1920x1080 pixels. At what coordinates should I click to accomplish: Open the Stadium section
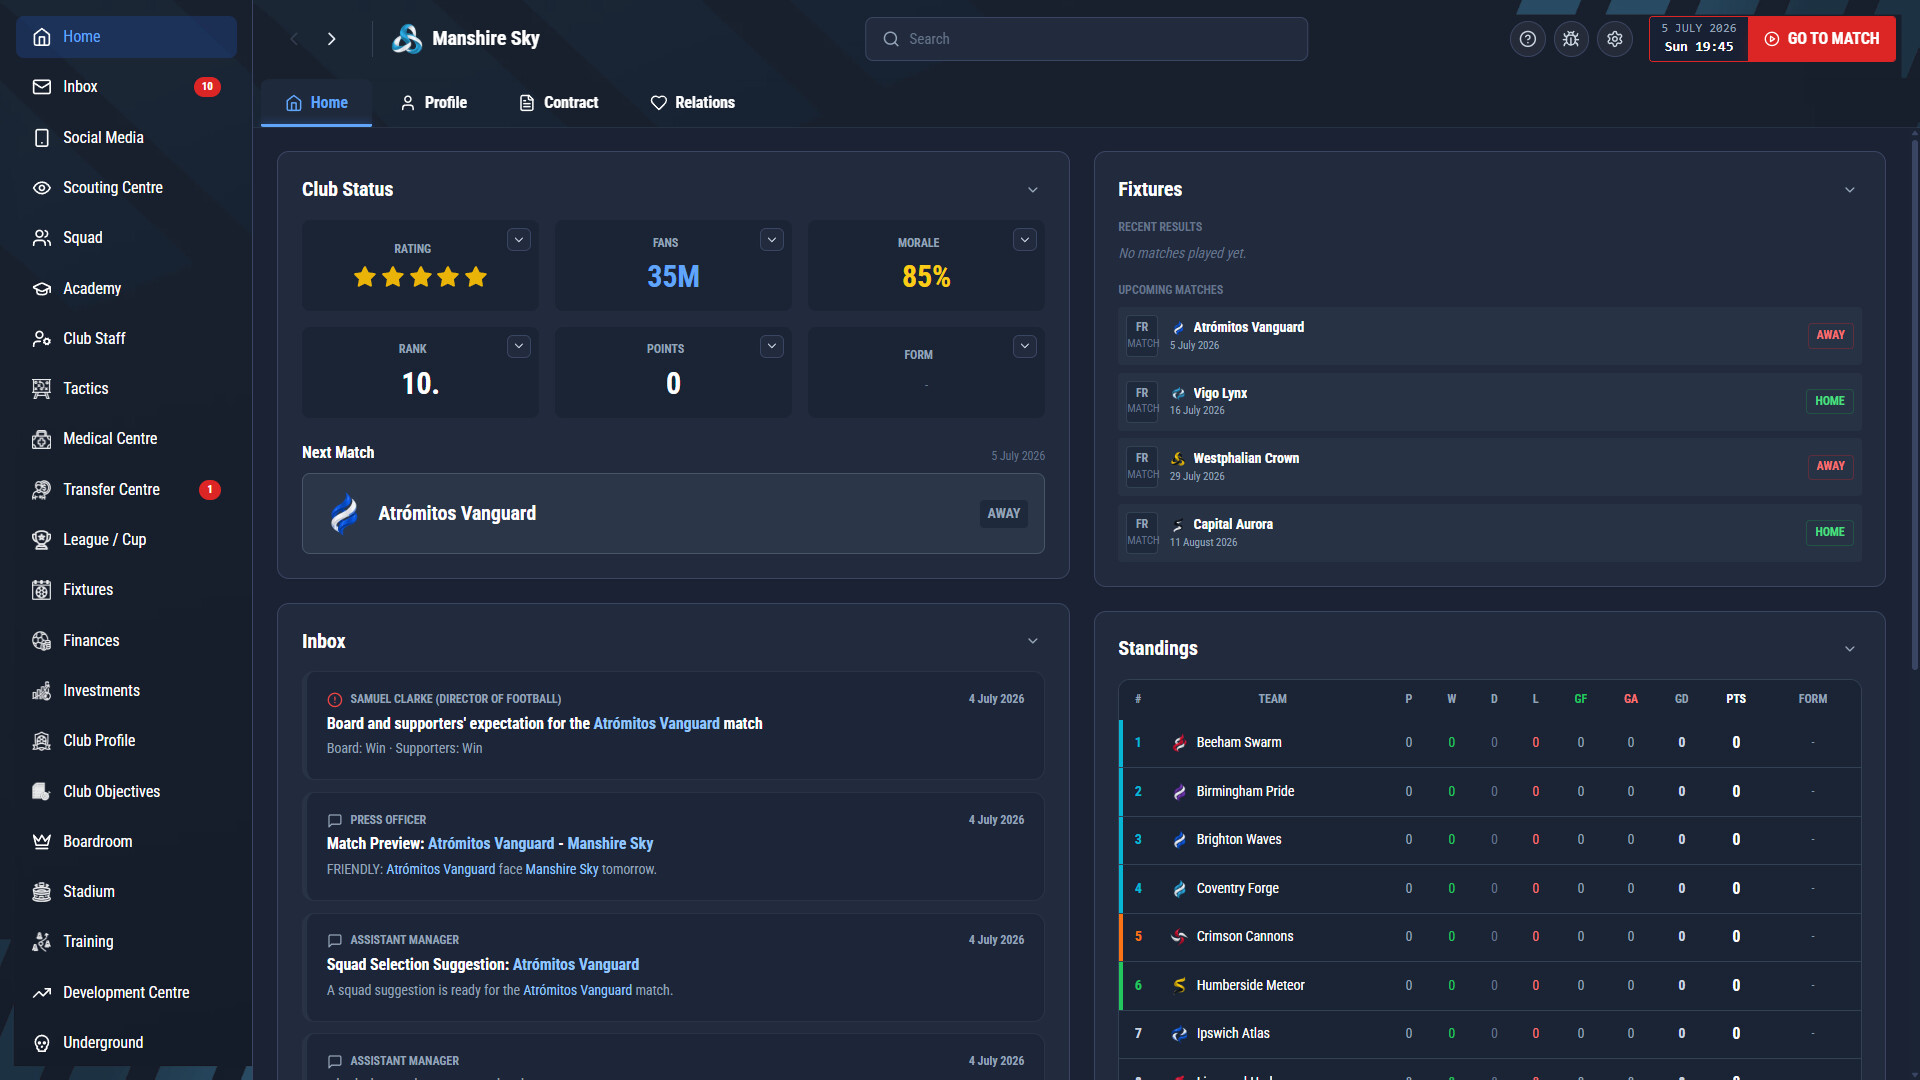tap(126, 892)
